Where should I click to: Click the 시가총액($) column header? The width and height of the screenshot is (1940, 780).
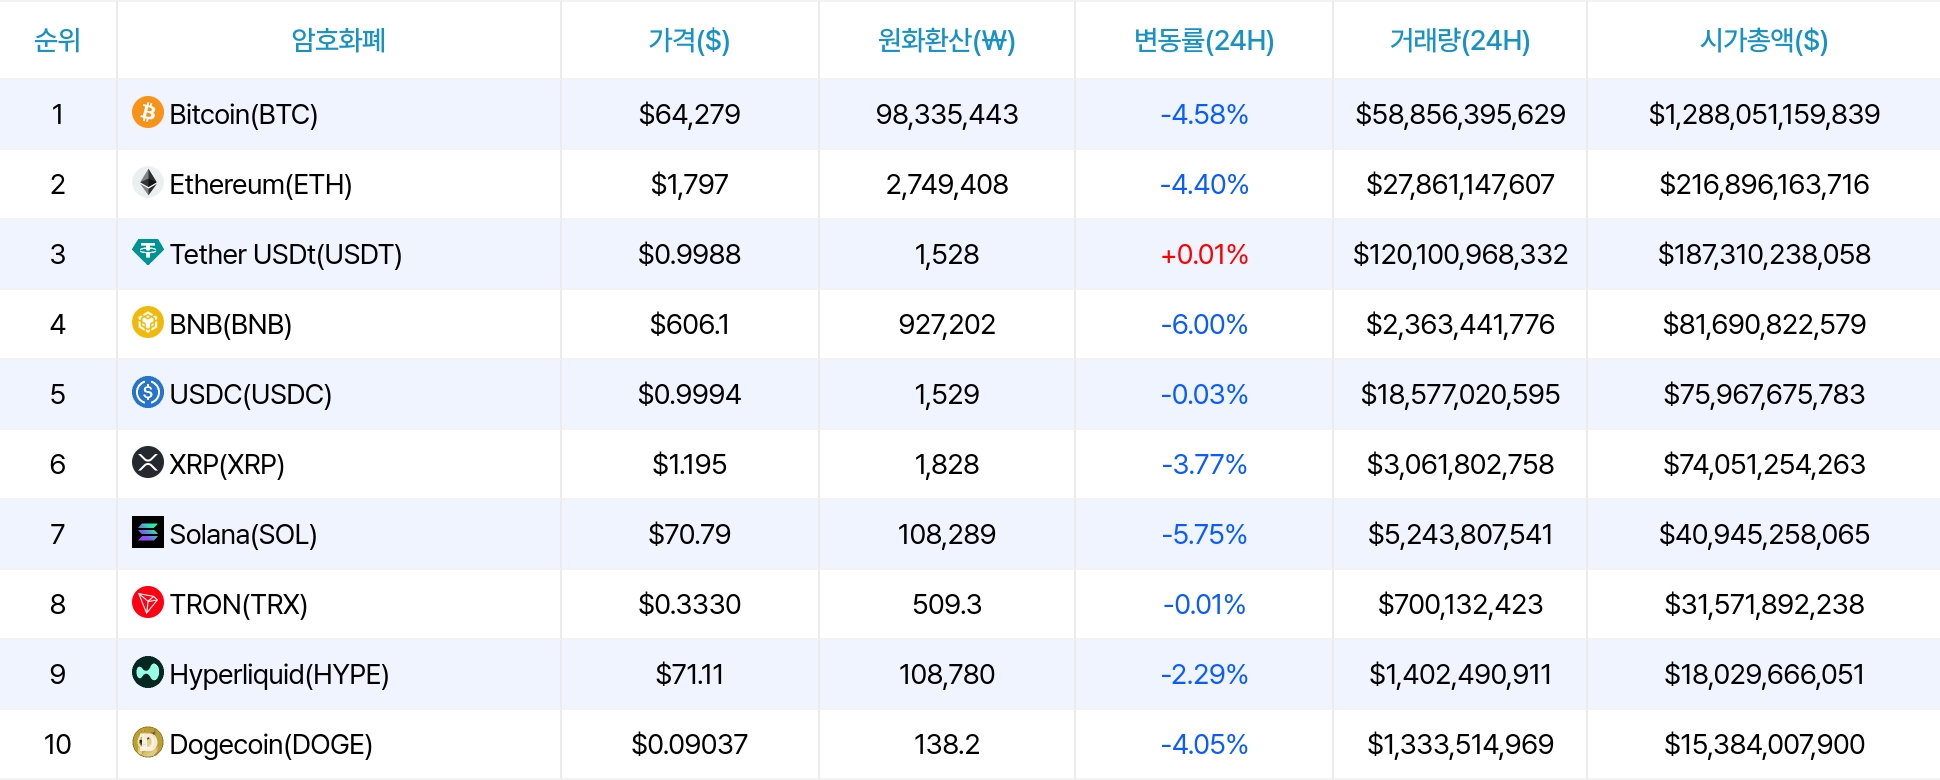1764,40
